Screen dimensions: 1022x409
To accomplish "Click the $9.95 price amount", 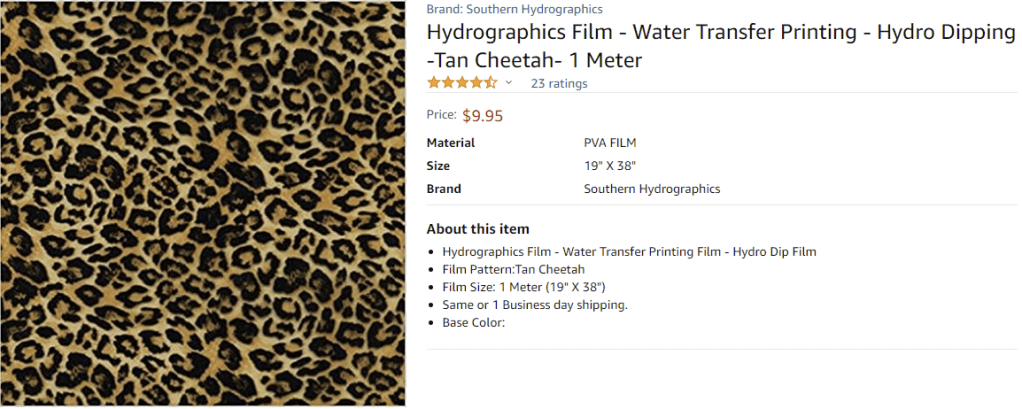I will pyautogui.click(x=483, y=115).
